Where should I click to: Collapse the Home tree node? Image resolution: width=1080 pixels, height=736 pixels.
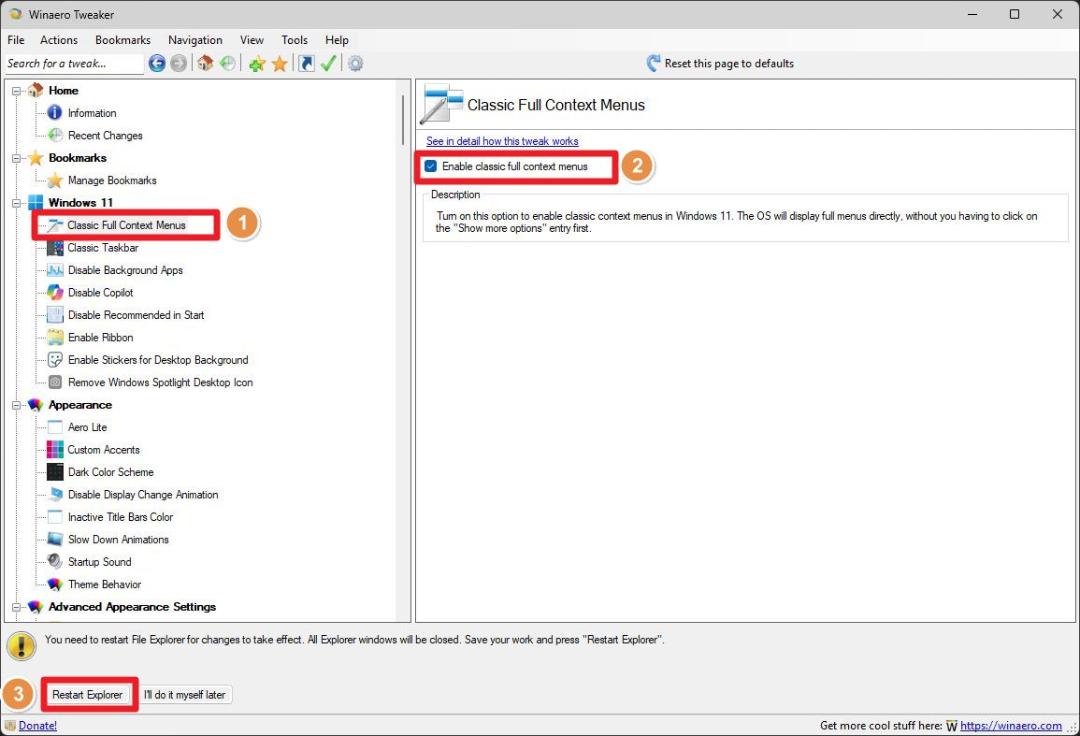pyautogui.click(x=17, y=91)
